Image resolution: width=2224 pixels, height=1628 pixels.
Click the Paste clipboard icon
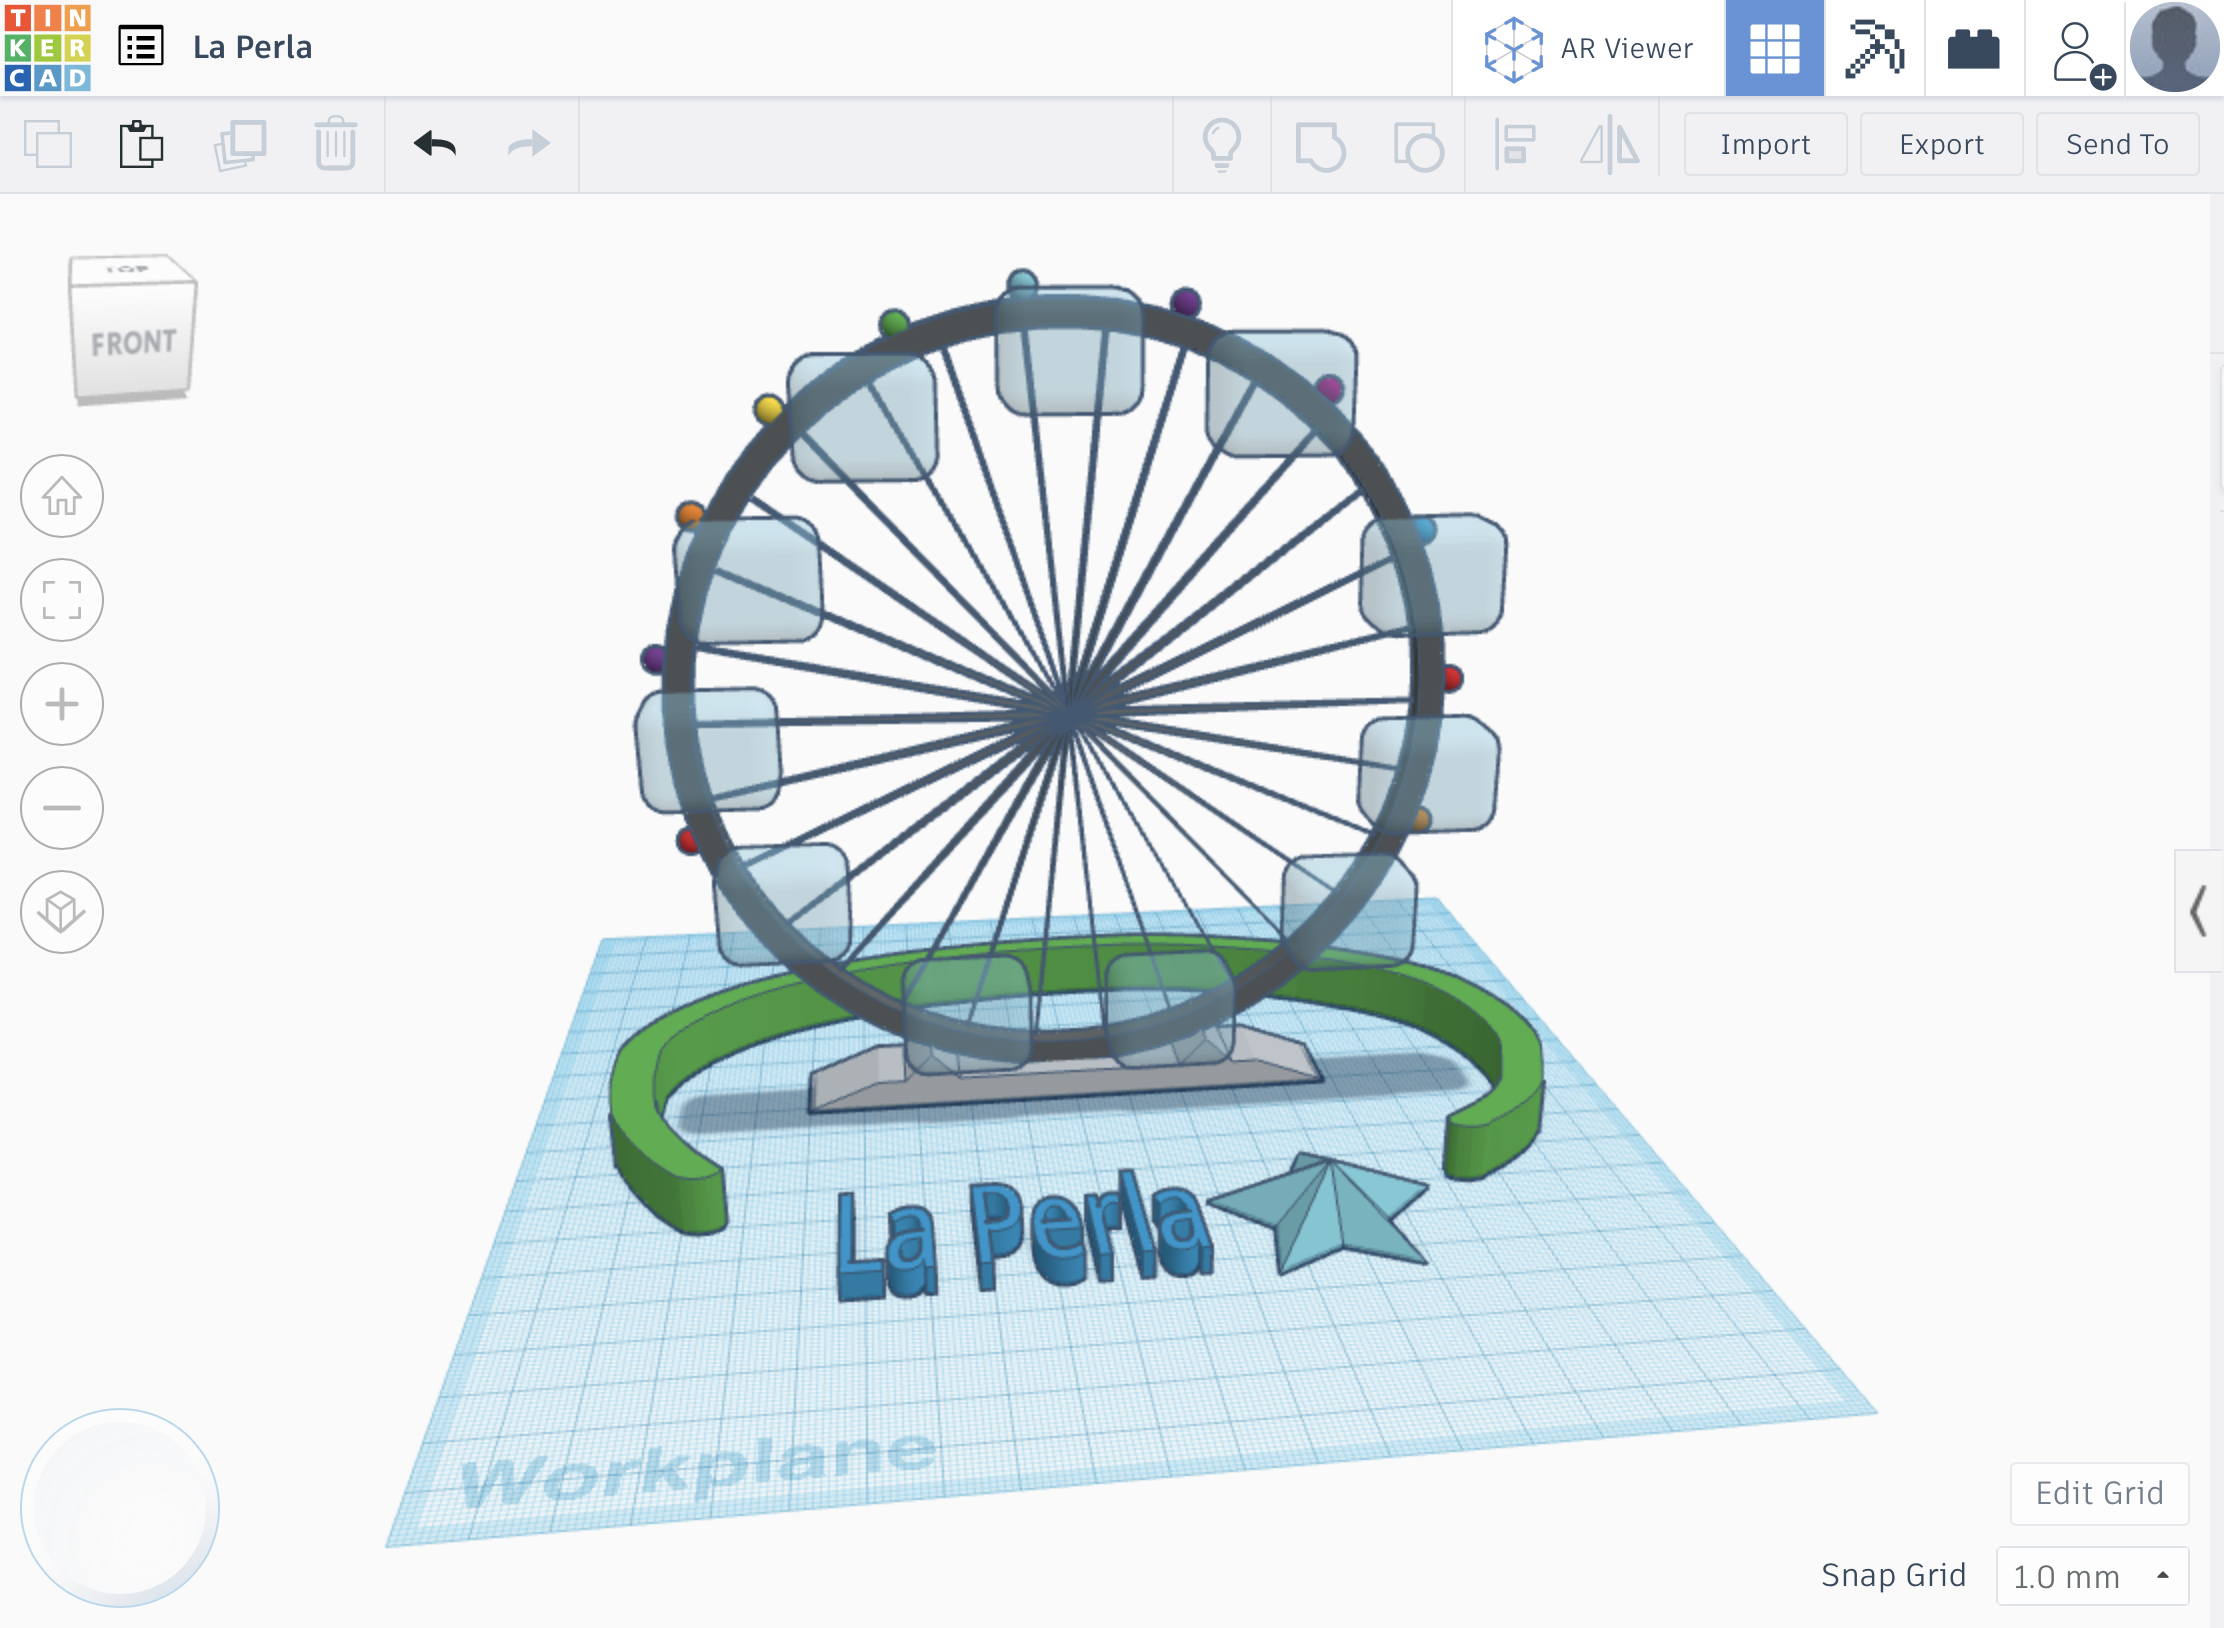point(141,145)
